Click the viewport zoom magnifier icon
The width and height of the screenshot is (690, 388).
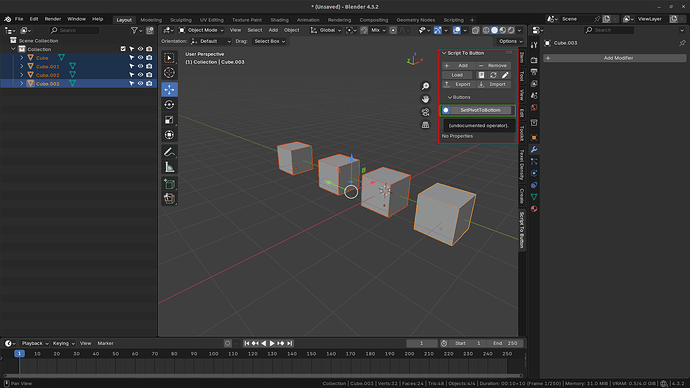click(x=425, y=86)
